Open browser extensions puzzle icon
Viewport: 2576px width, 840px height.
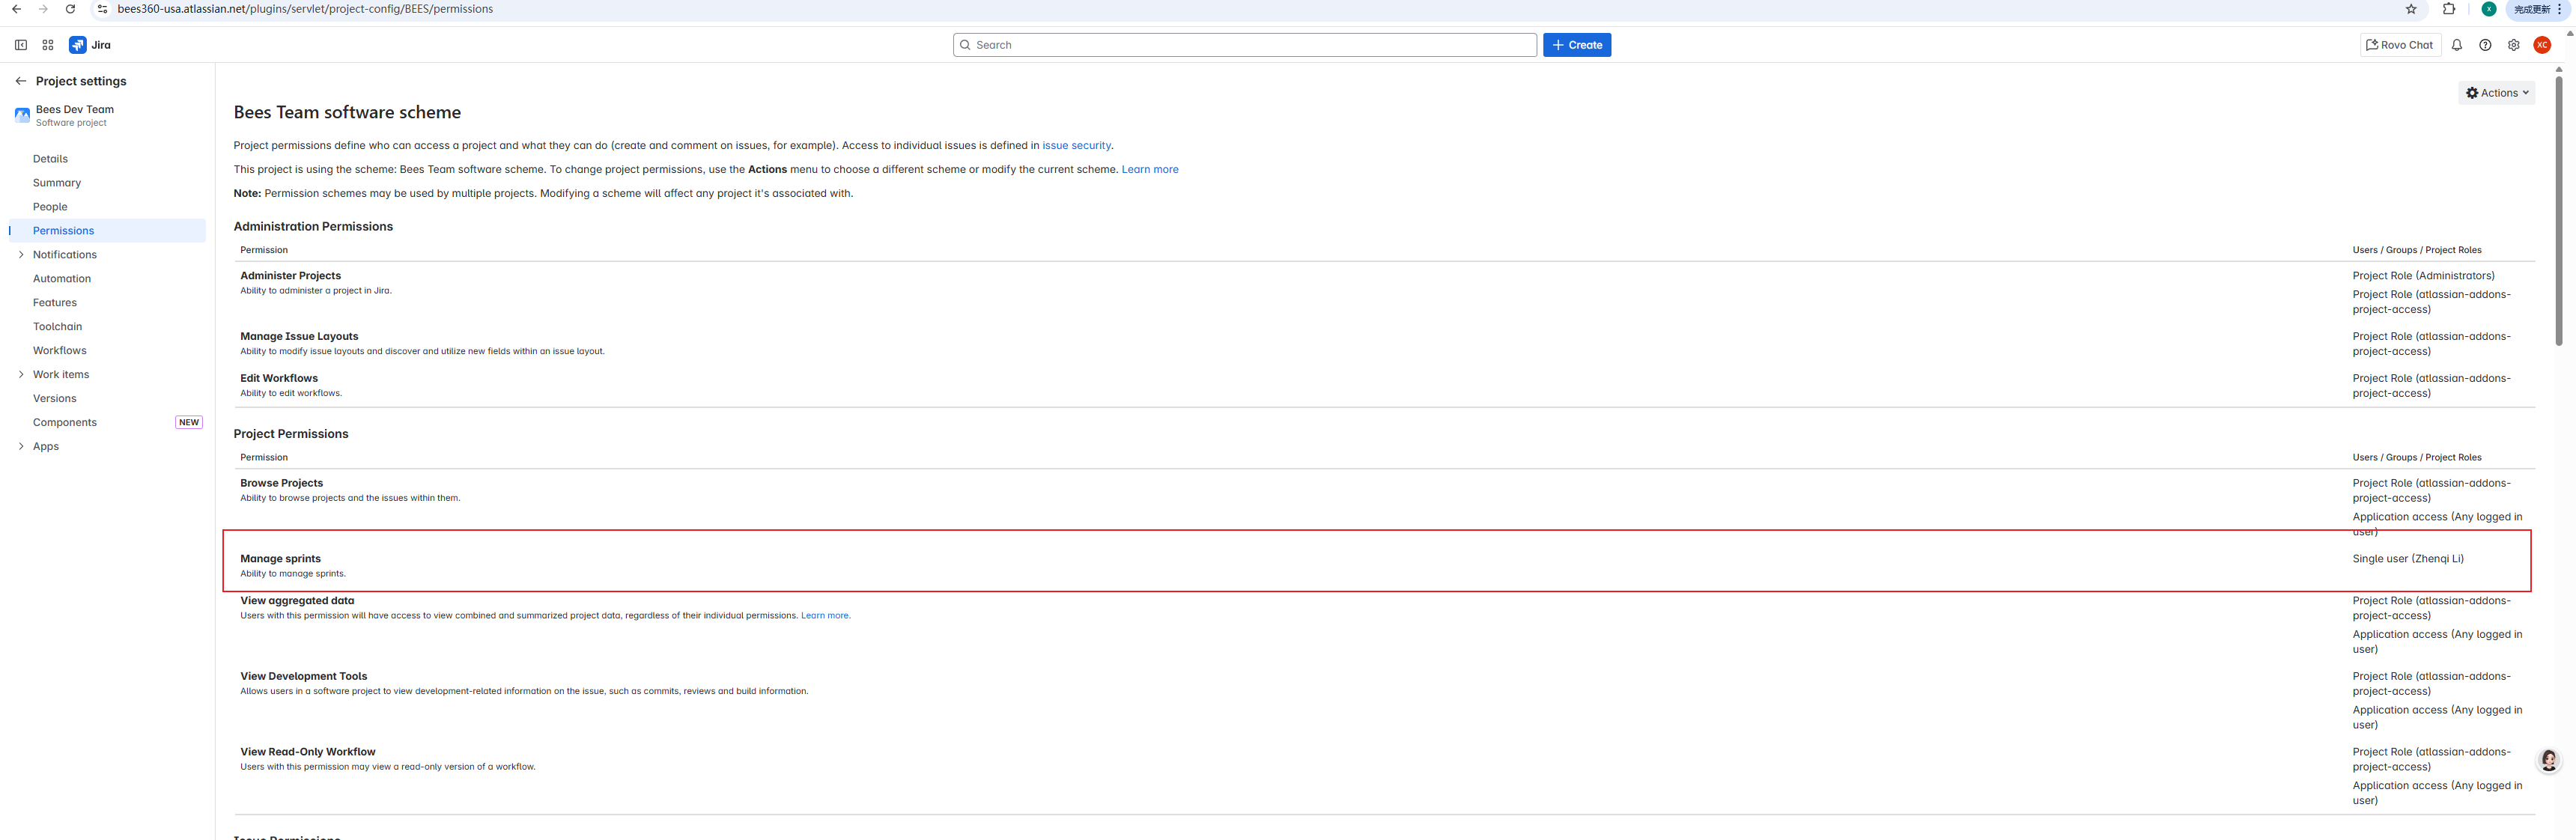pyautogui.click(x=2449, y=9)
